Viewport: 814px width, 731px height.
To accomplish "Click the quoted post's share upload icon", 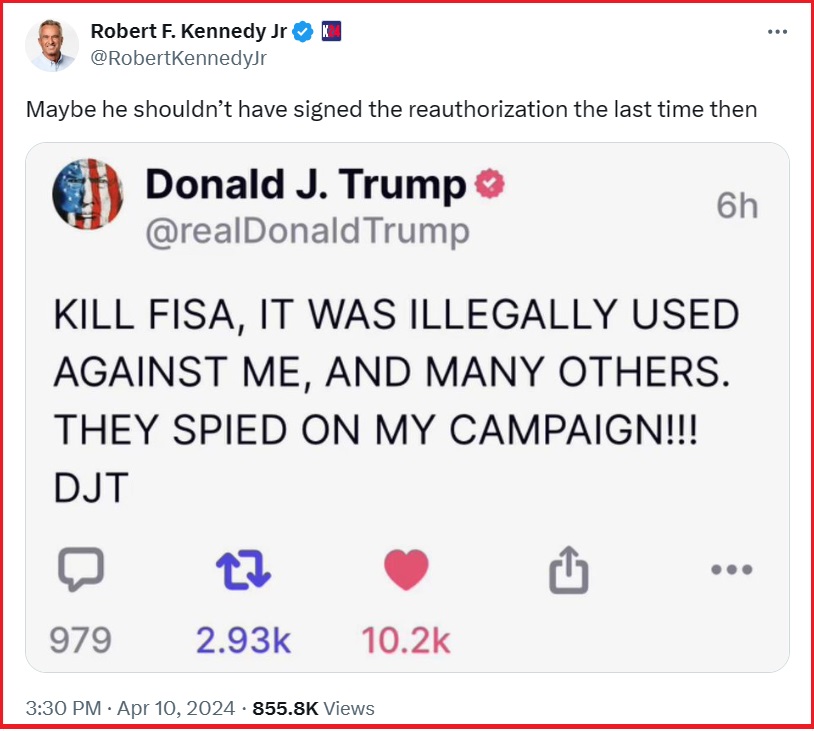I will pyautogui.click(x=569, y=570).
